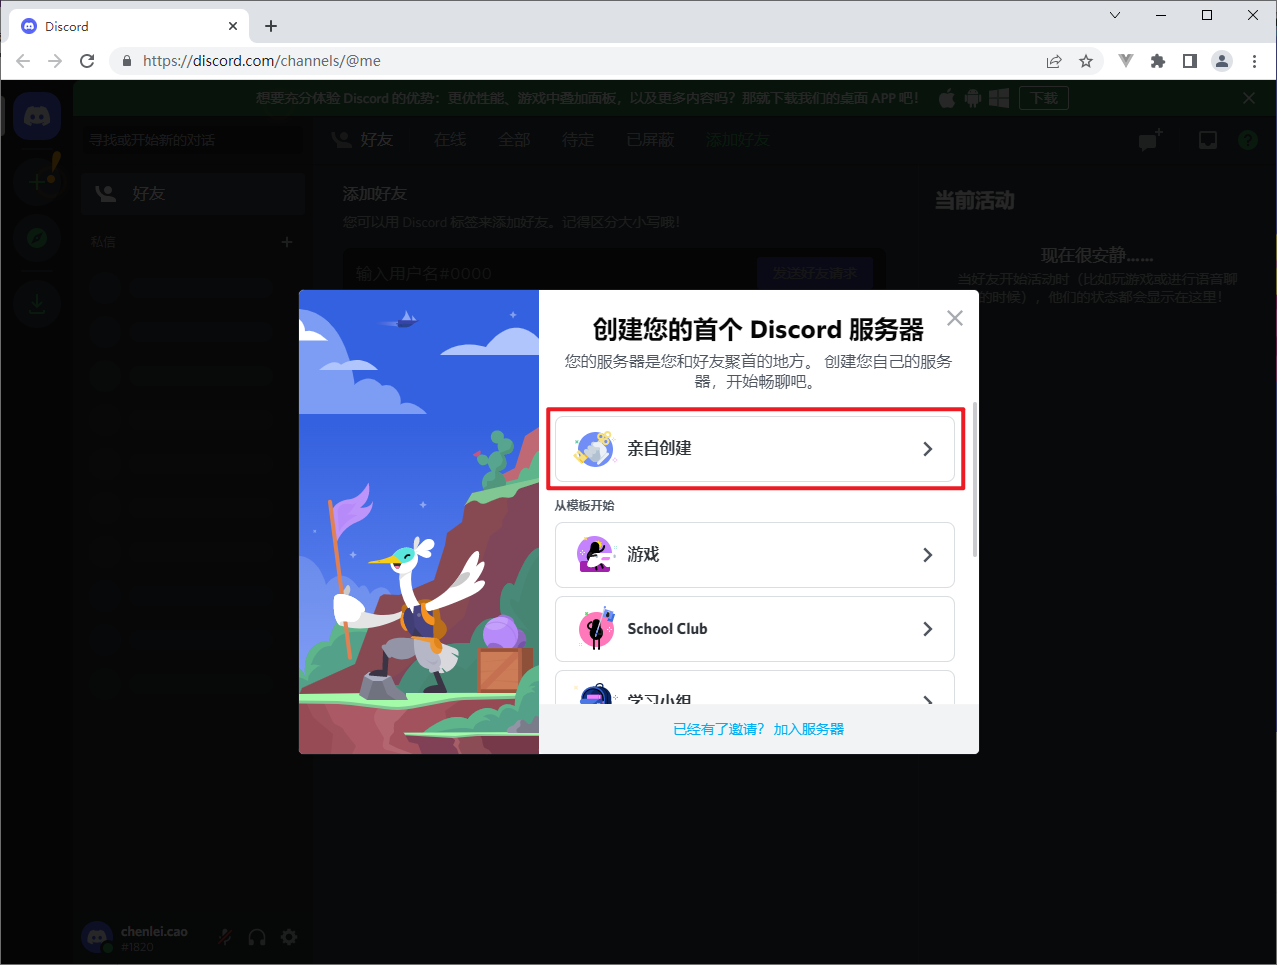Switch to the 全部 all tab
The width and height of the screenshot is (1277, 965).
click(x=514, y=140)
